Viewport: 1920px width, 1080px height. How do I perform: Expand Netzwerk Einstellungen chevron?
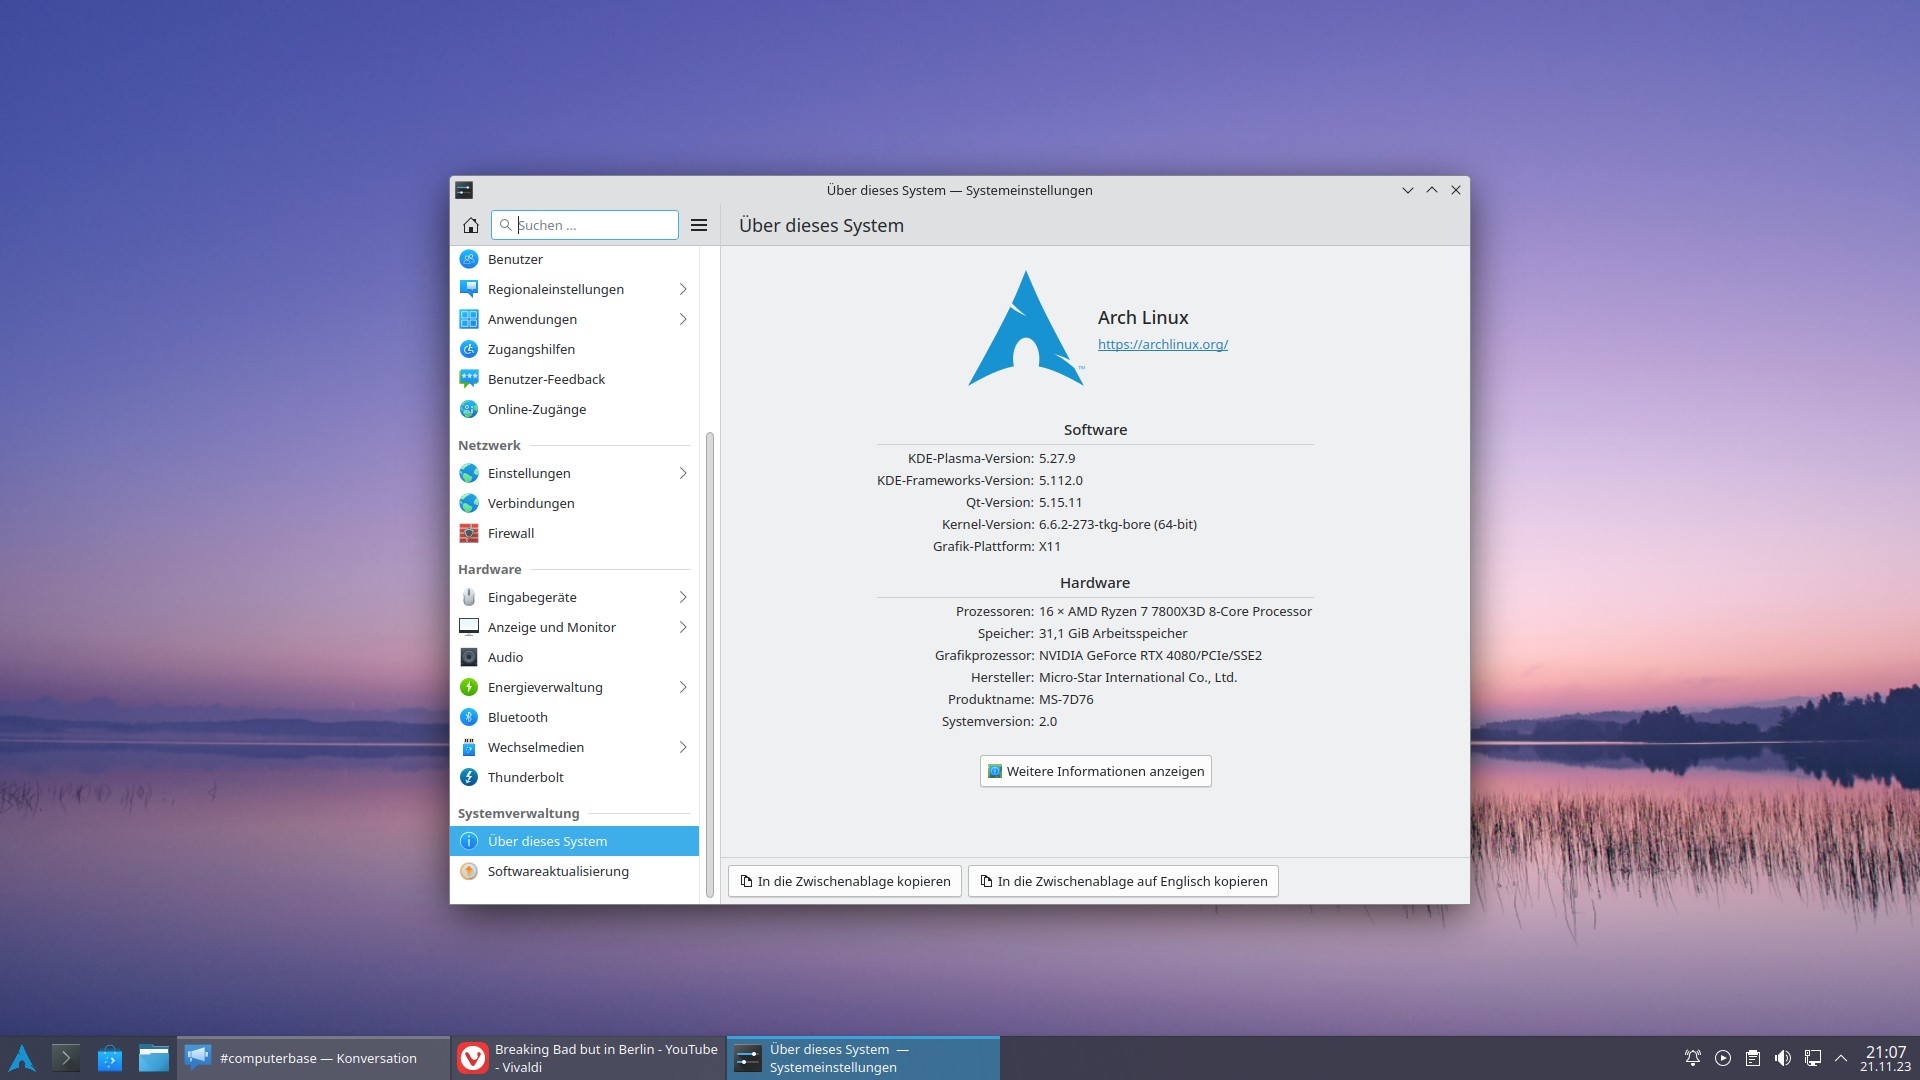pos(683,473)
